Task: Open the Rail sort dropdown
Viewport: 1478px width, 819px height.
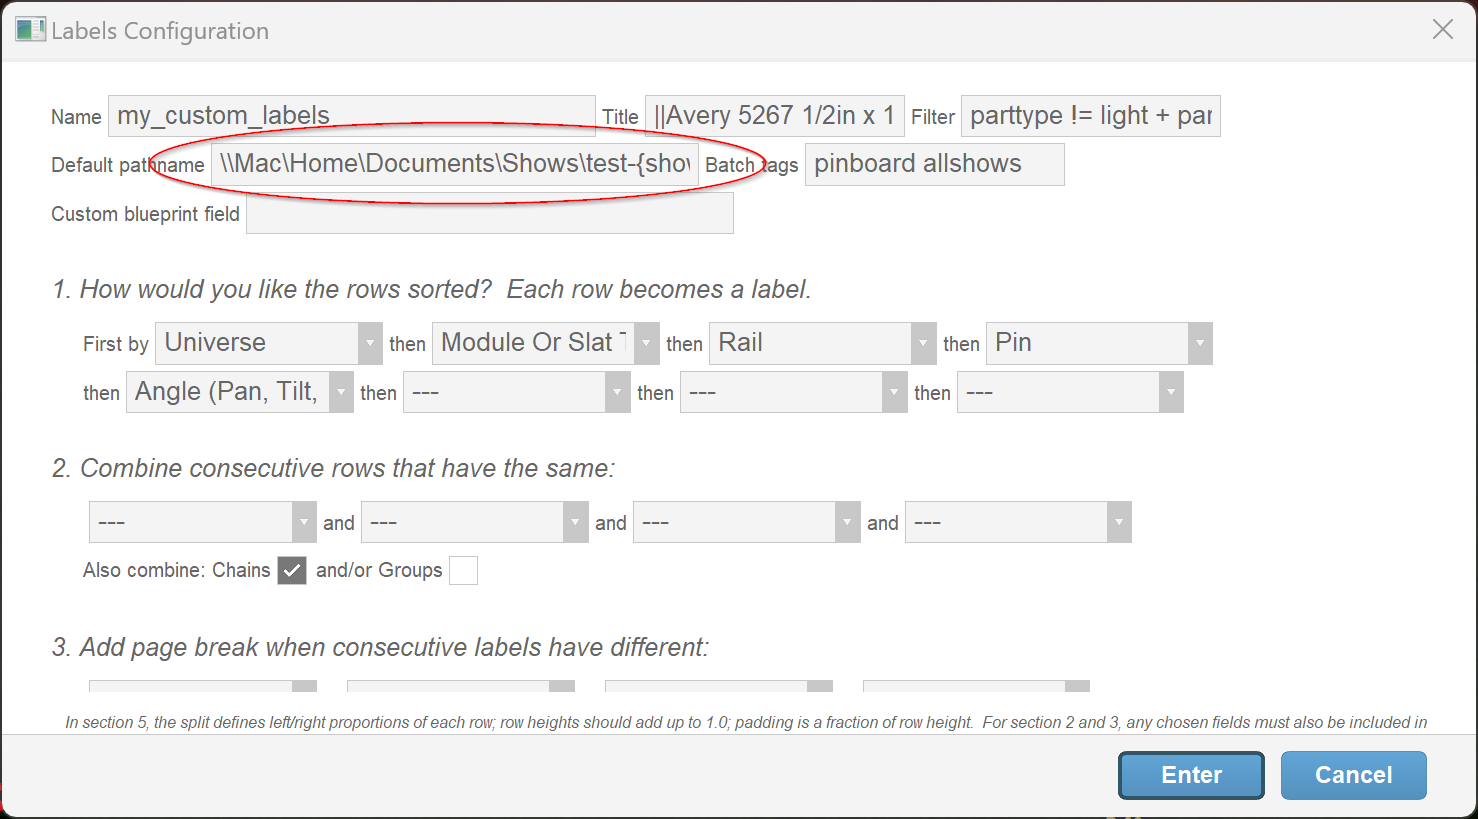Action: pyautogui.click(x=822, y=343)
